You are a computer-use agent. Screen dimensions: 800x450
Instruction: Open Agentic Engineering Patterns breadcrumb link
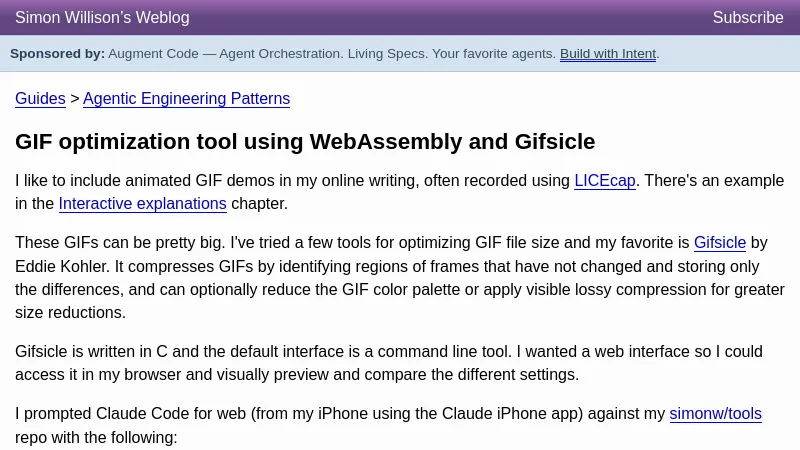point(186,99)
